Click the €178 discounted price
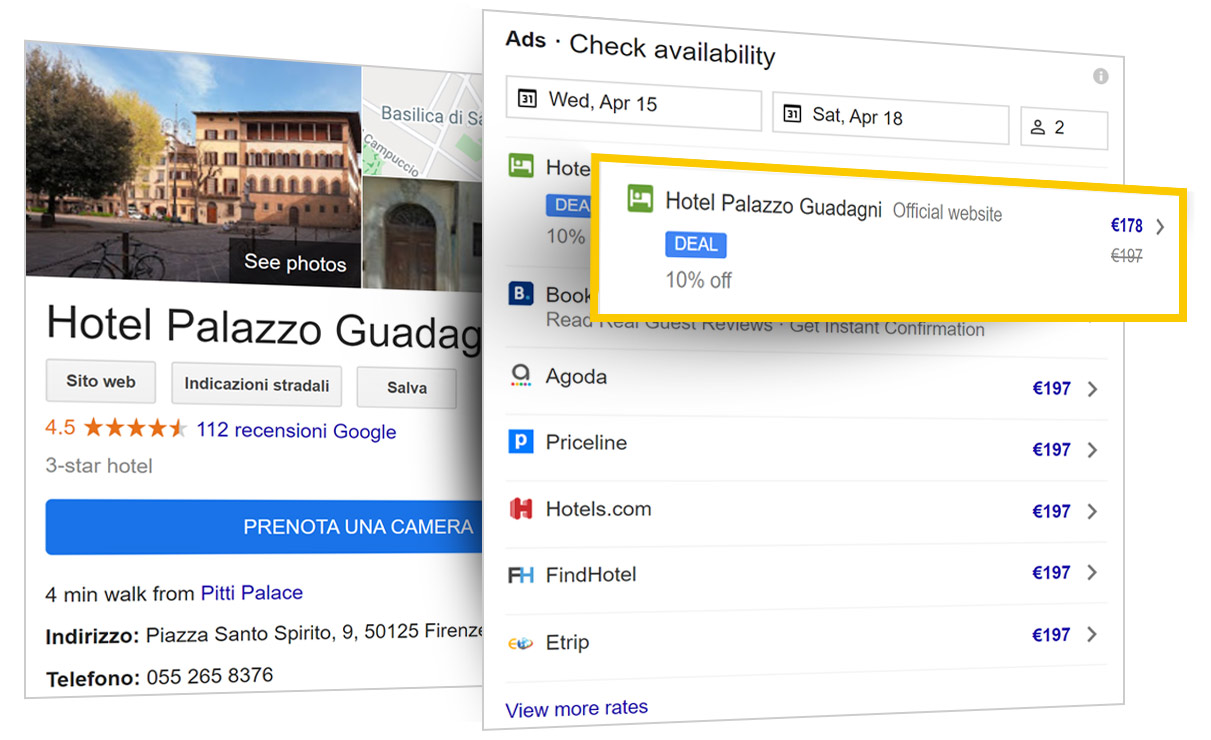 [1126, 227]
